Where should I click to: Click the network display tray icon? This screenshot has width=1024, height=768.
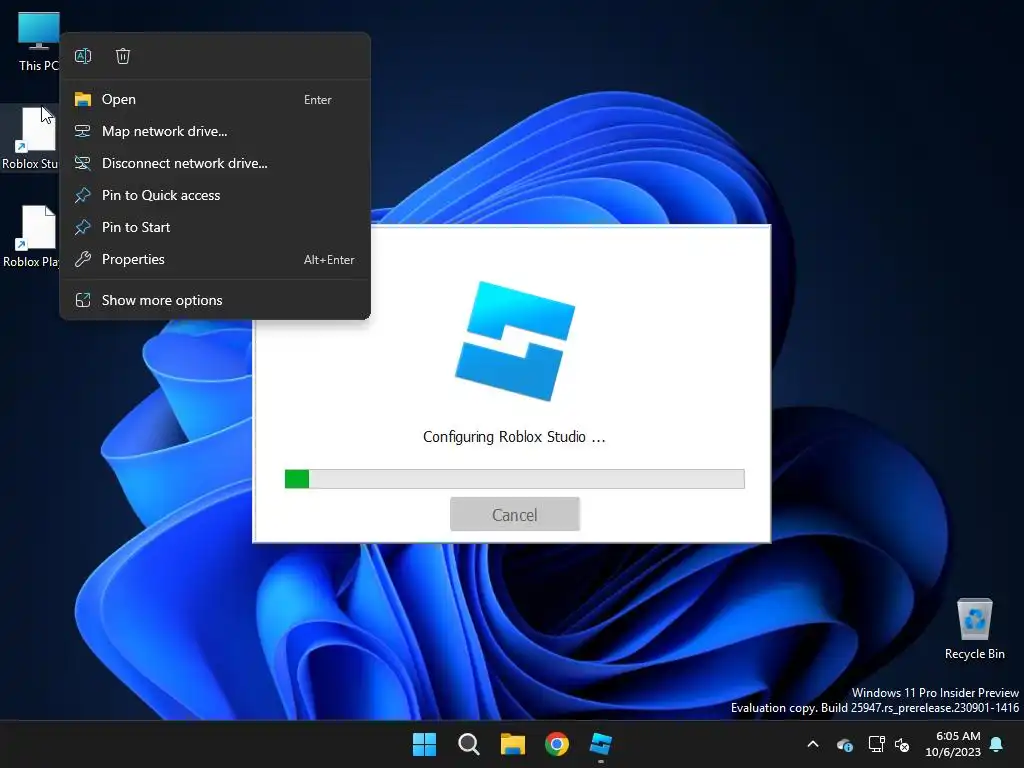click(876, 744)
